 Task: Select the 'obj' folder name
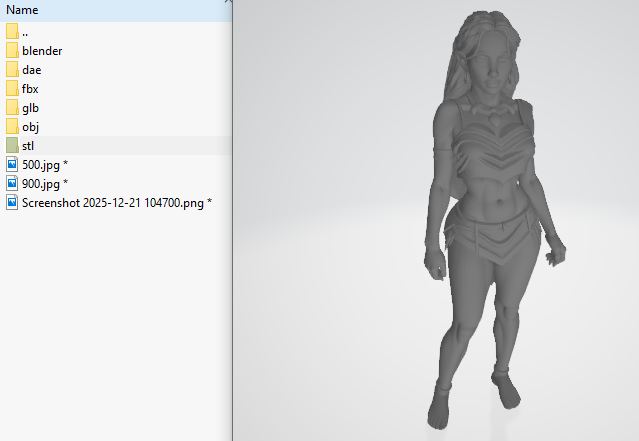(x=31, y=127)
